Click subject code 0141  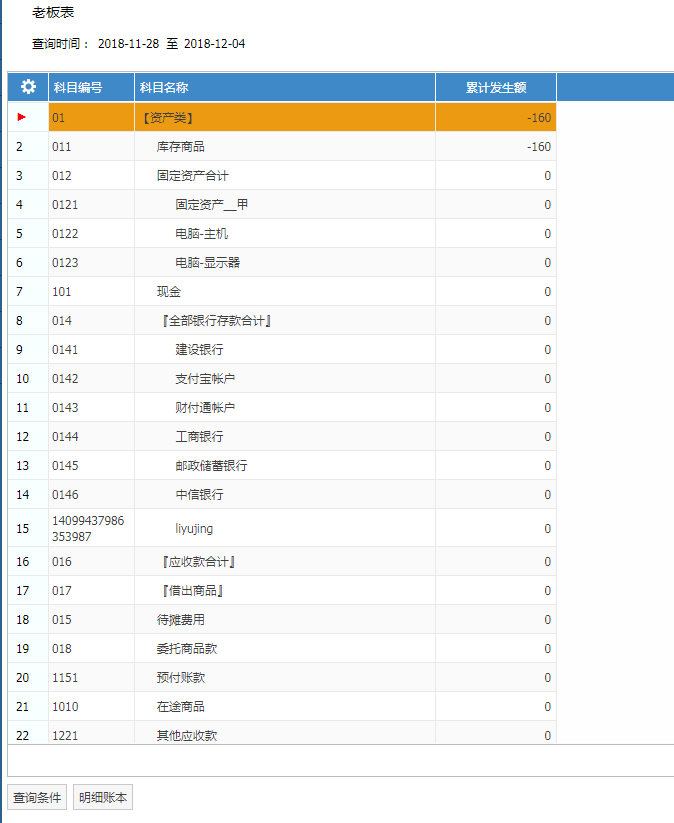point(65,350)
